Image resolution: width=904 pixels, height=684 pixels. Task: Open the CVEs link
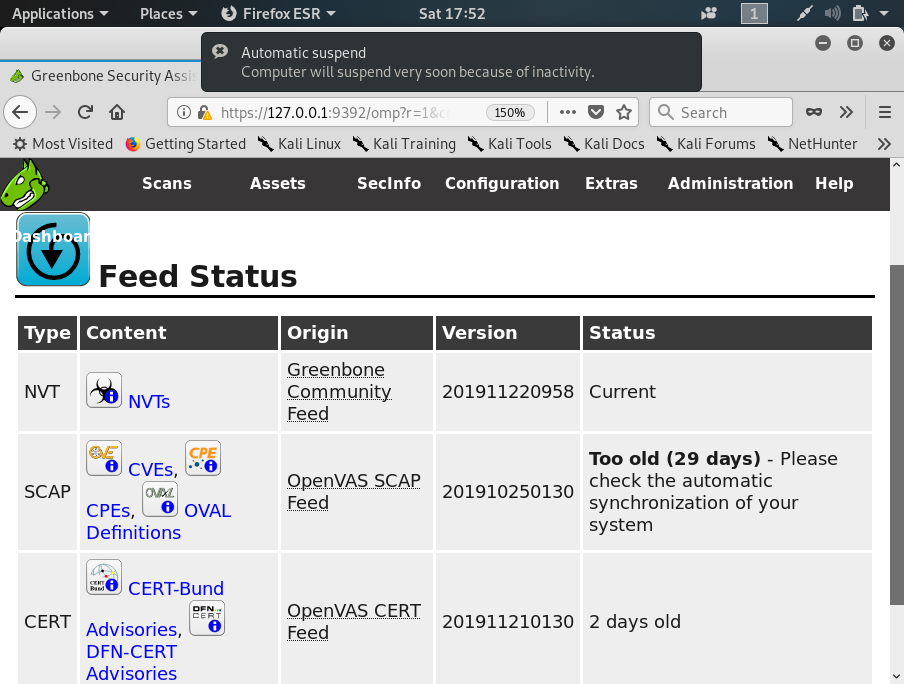pos(151,469)
